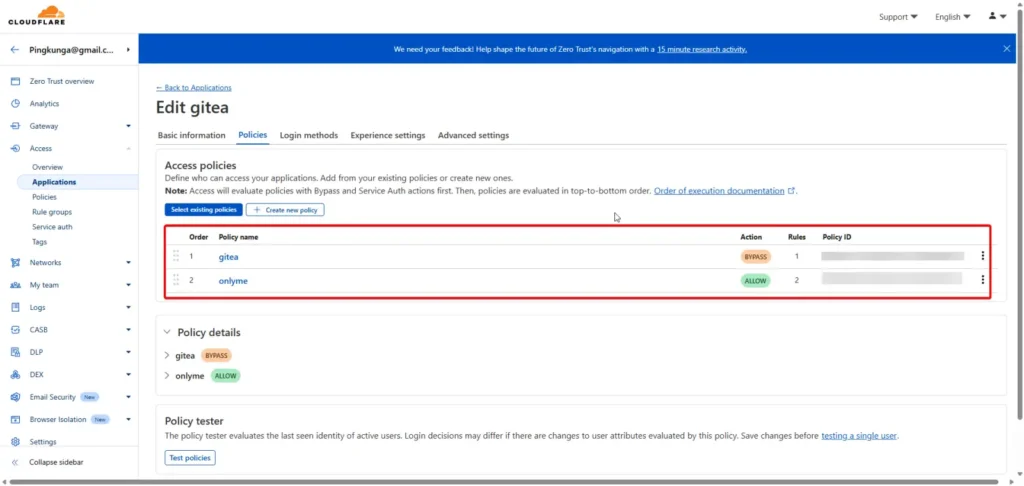Open Tags in the sidebar

40,242
